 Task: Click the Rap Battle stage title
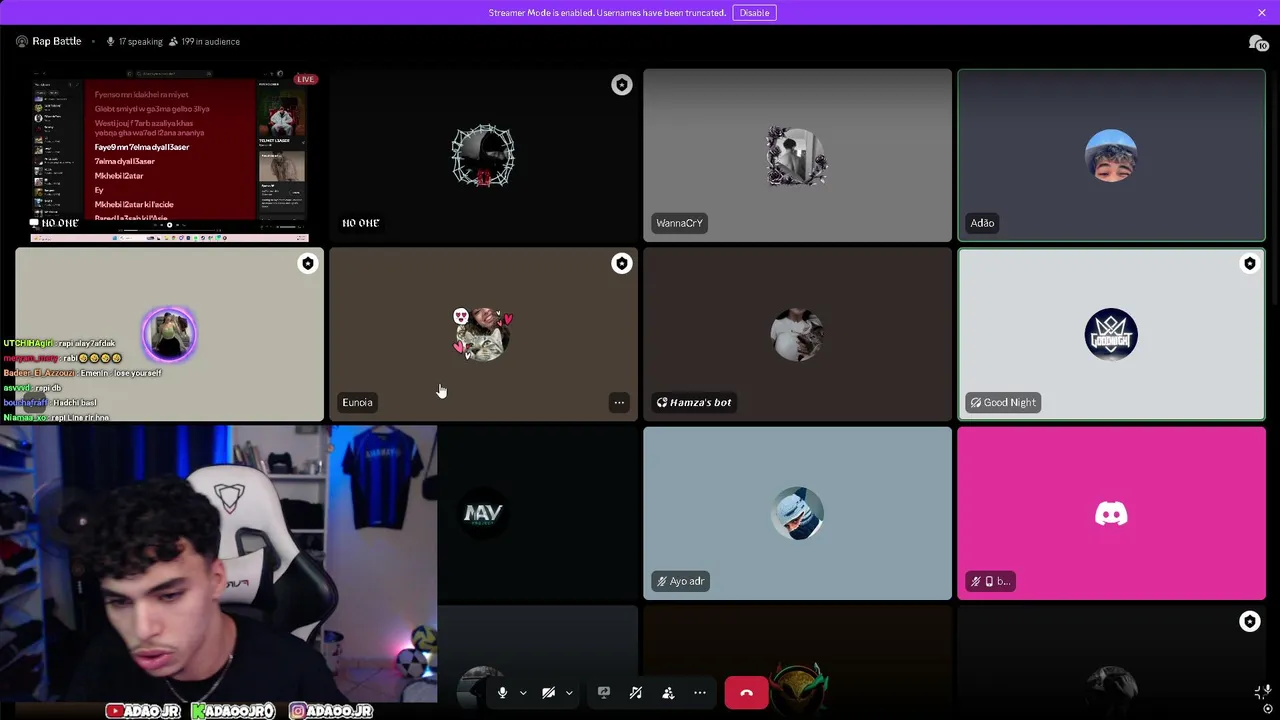(57, 41)
